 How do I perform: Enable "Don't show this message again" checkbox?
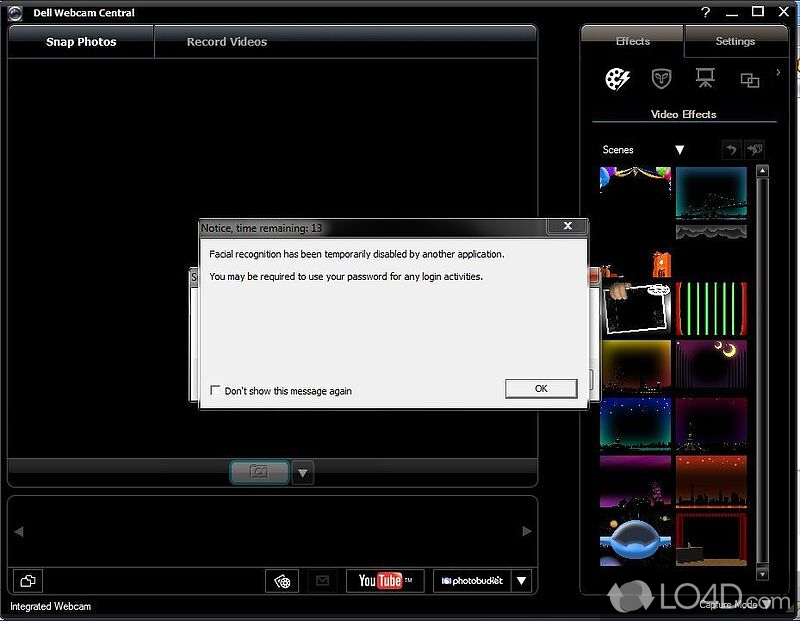(x=215, y=391)
